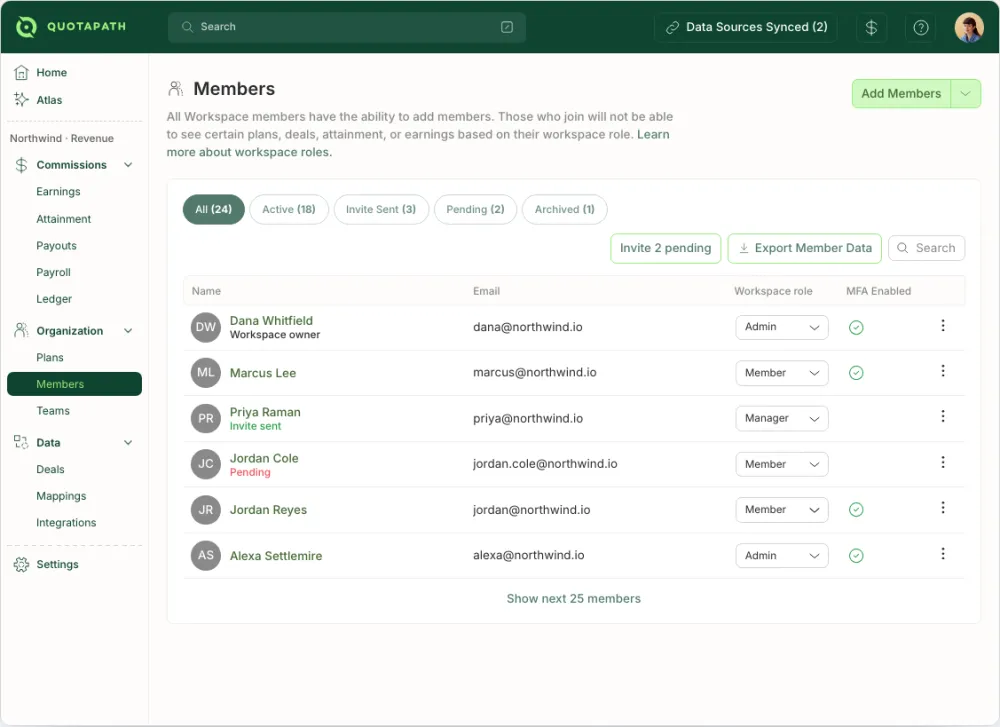Click the PR avatar for Priya Raman
The image size is (1000, 727).
[x=205, y=418]
